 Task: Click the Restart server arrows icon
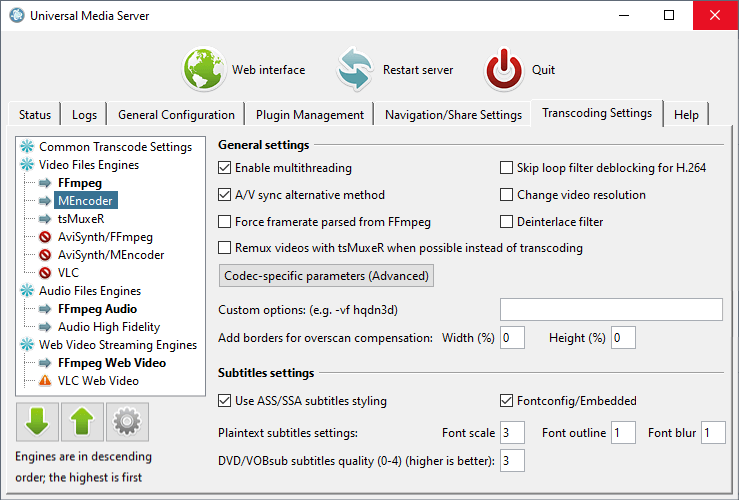tap(355, 69)
